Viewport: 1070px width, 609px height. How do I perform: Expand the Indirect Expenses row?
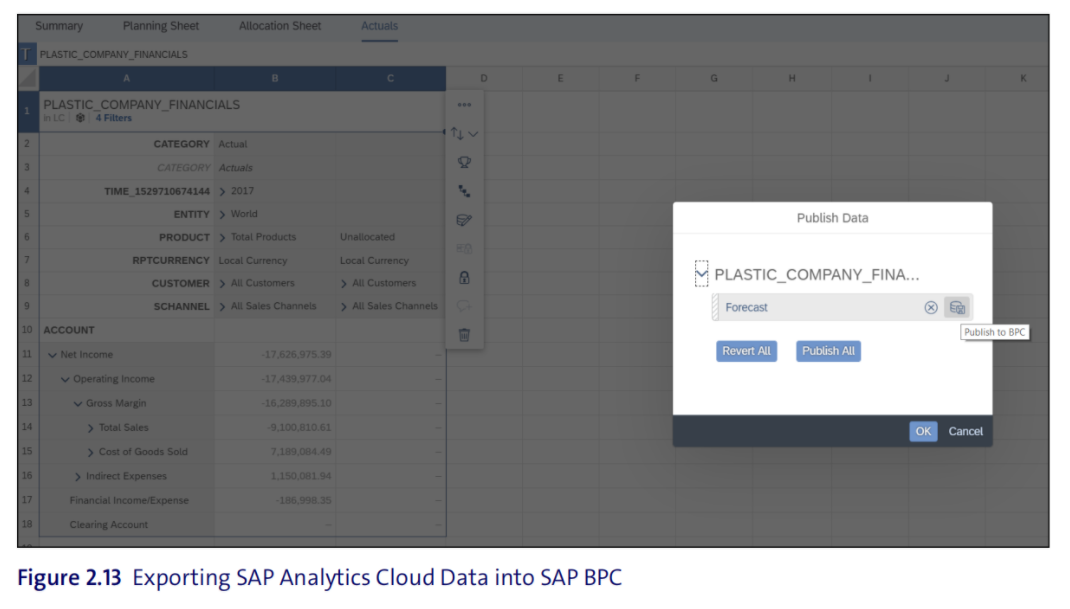[78, 477]
